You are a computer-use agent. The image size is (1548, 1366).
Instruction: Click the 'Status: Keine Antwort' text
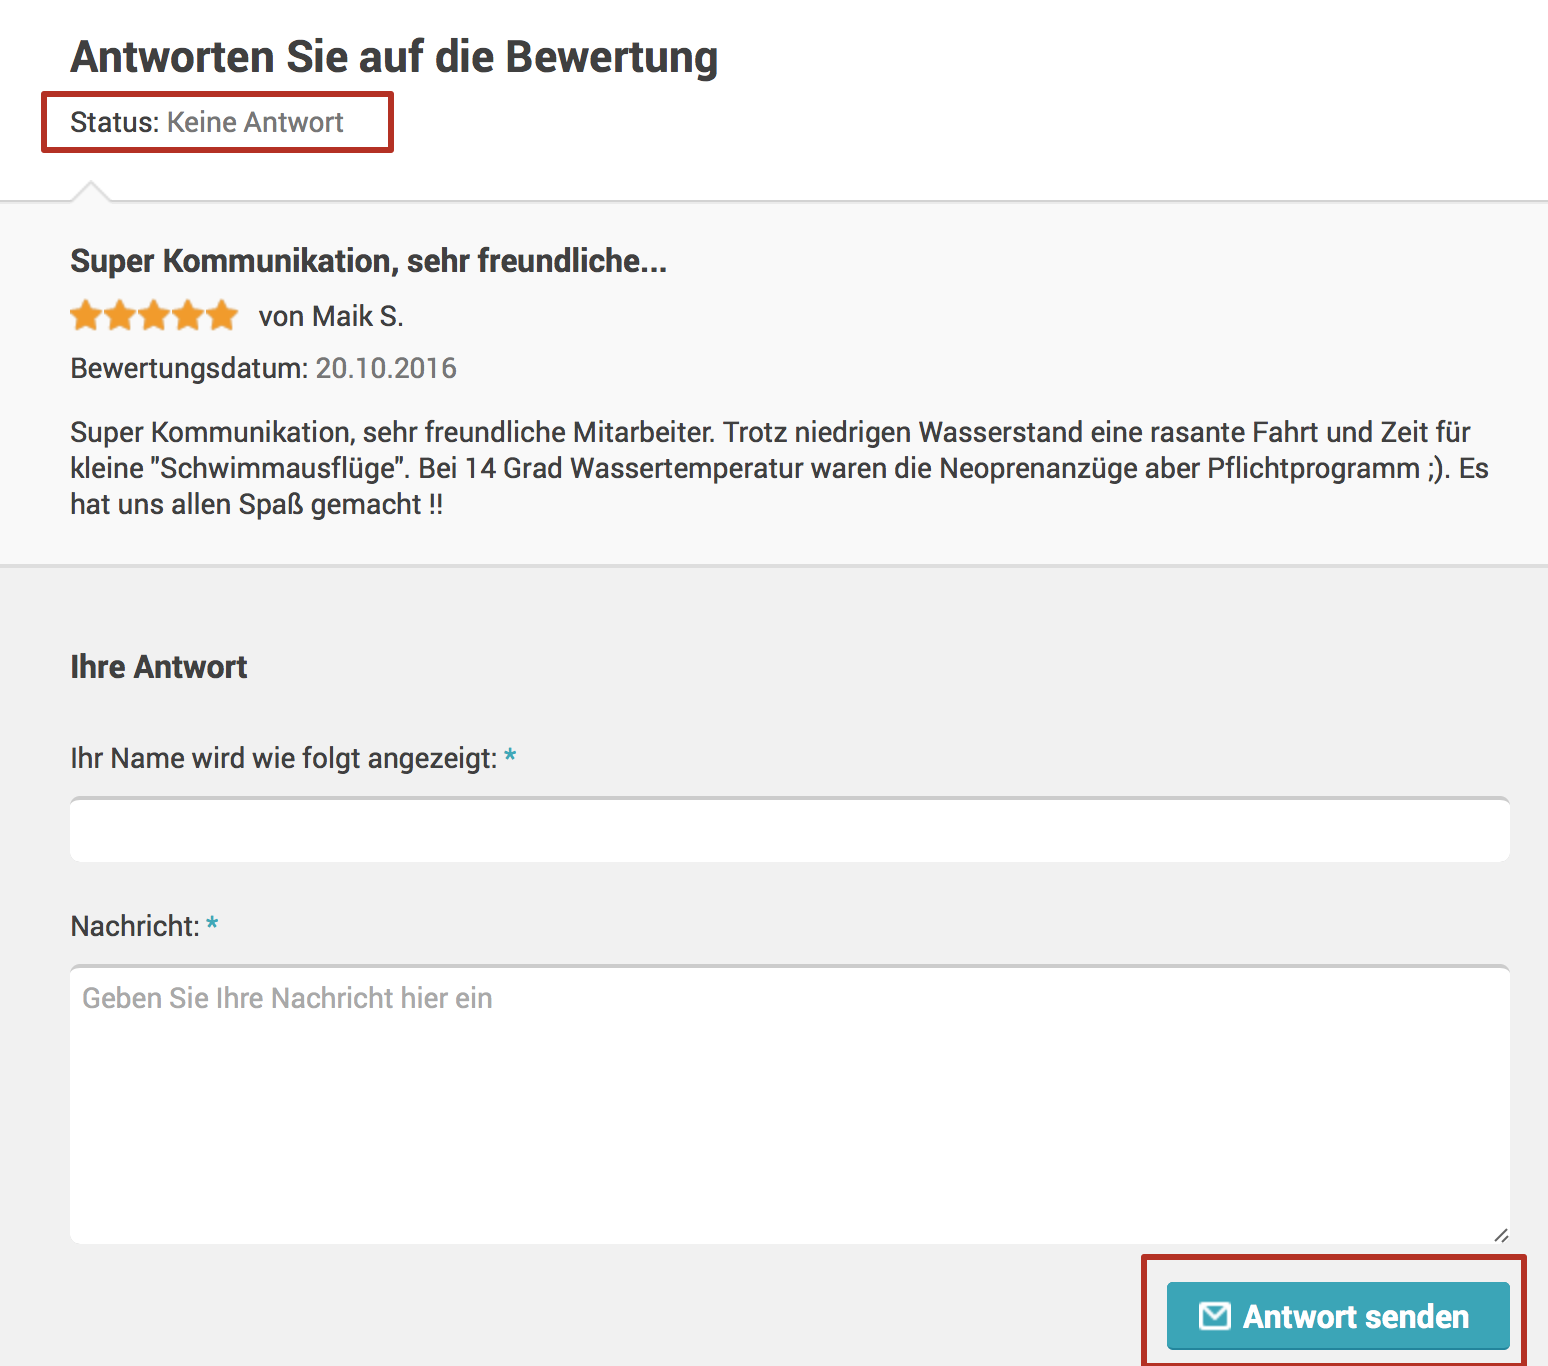[206, 122]
